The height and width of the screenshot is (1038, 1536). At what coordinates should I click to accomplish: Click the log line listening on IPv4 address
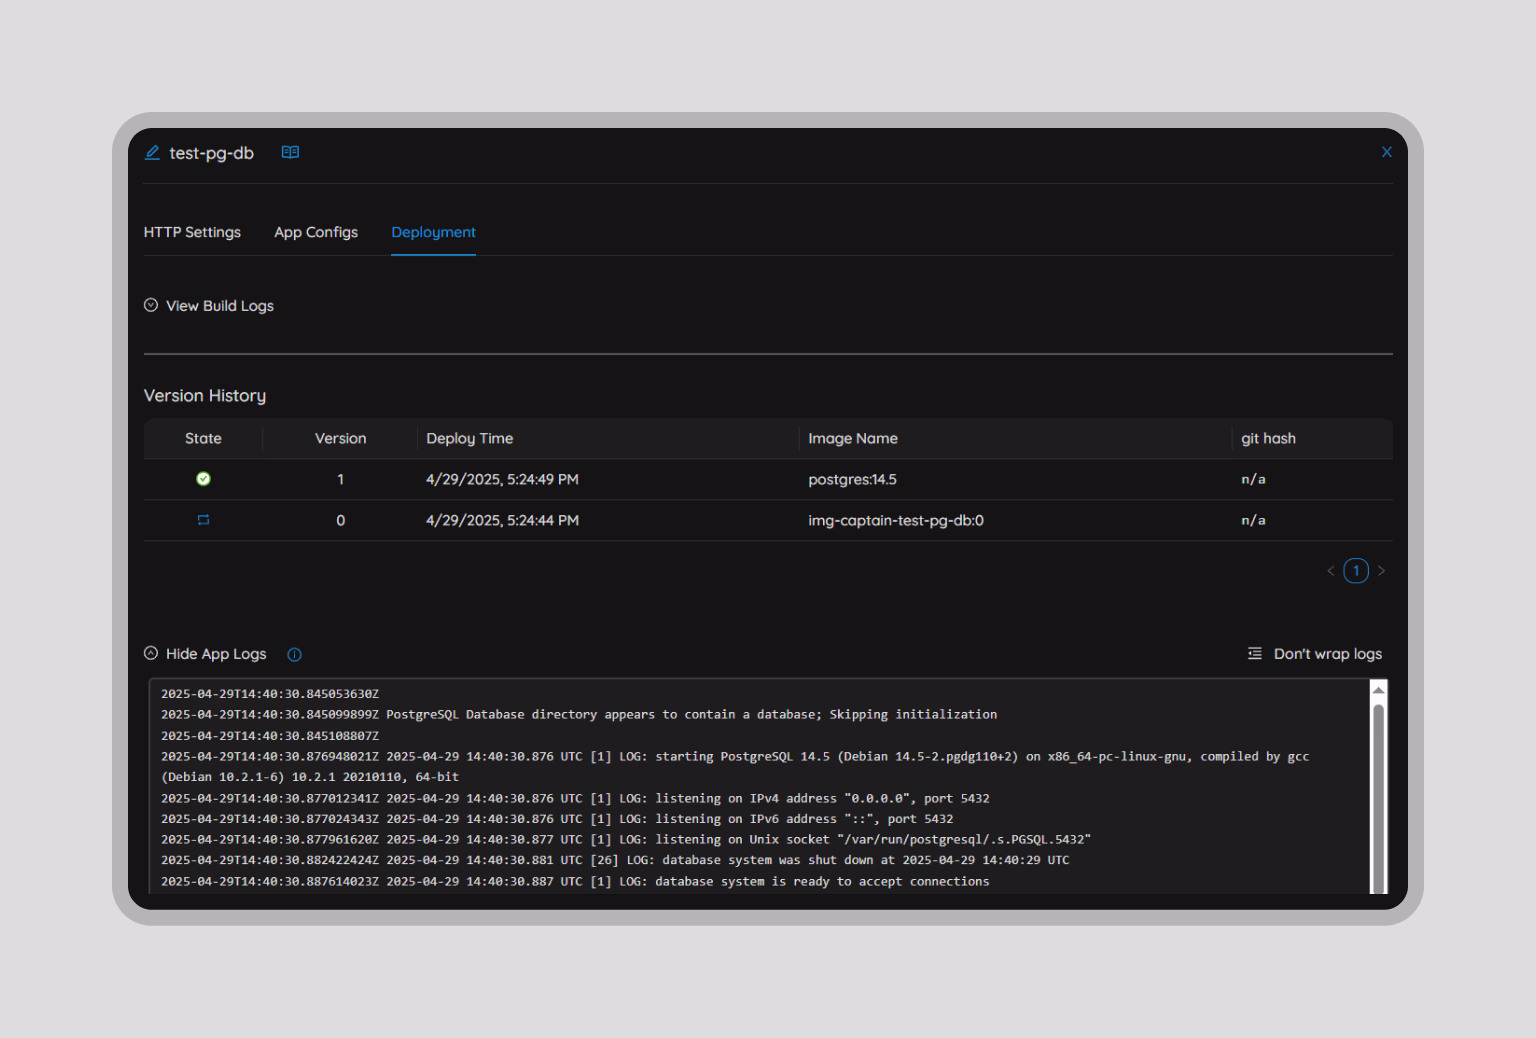click(575, 798)
